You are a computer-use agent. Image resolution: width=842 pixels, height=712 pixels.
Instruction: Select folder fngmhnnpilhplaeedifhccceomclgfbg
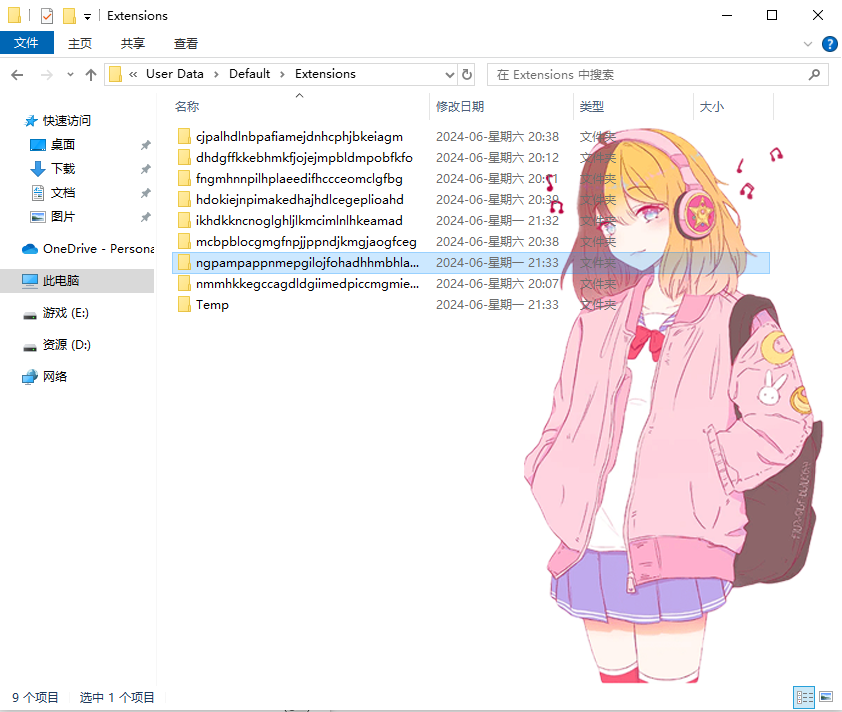299,179
